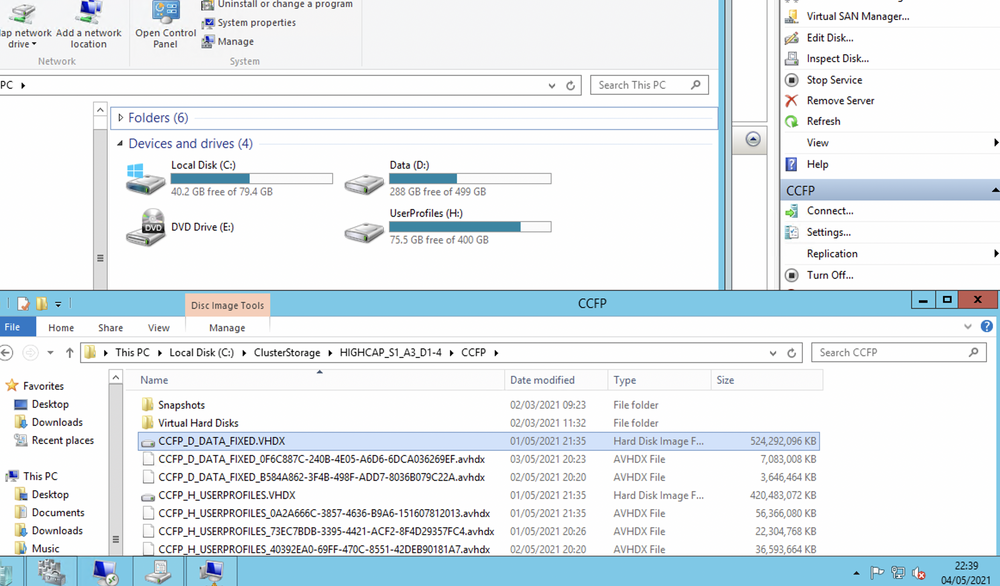
Task: Select the Local Disk (C:) drive icon
Action: pyautogui.click(x=145, y=179)
